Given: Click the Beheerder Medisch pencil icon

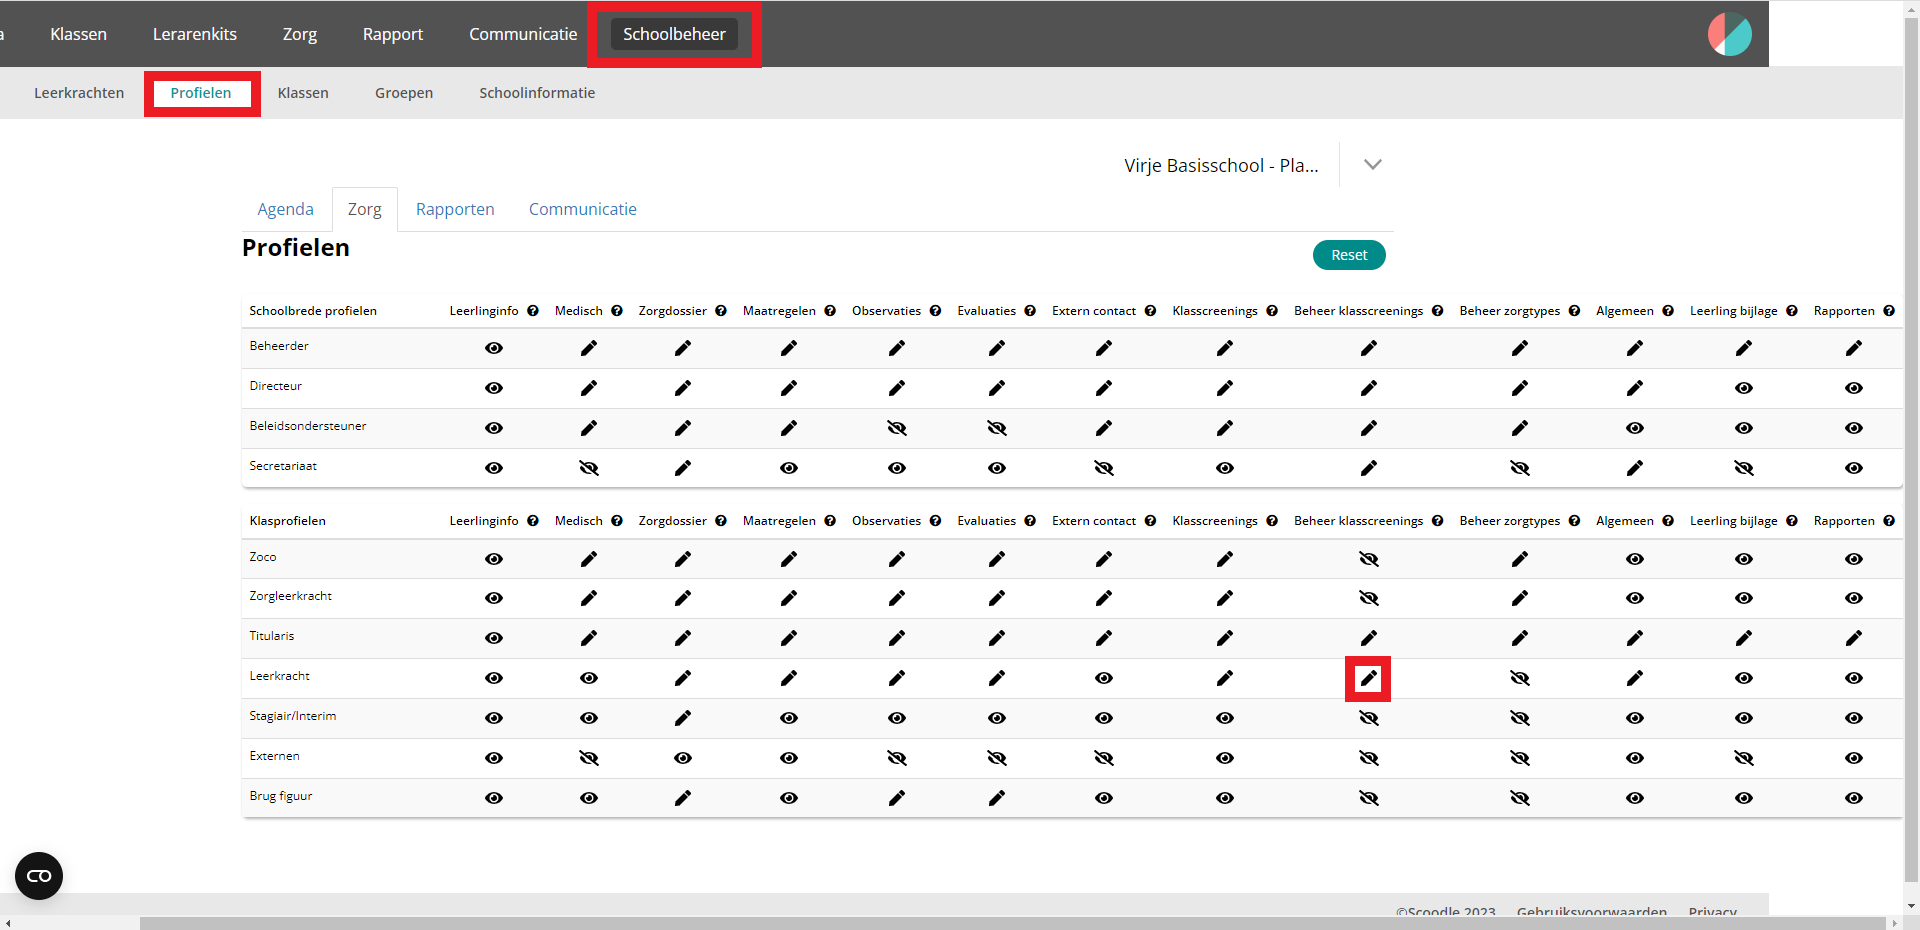Looking at the screenshot, I should pyautogui.click(x=589, y=348).
